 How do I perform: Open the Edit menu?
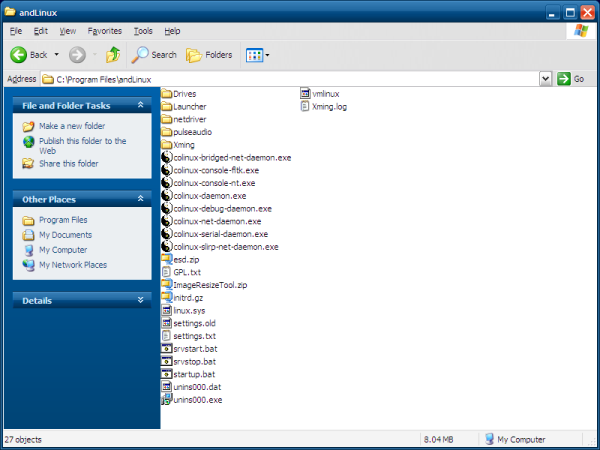pos(41,31)
